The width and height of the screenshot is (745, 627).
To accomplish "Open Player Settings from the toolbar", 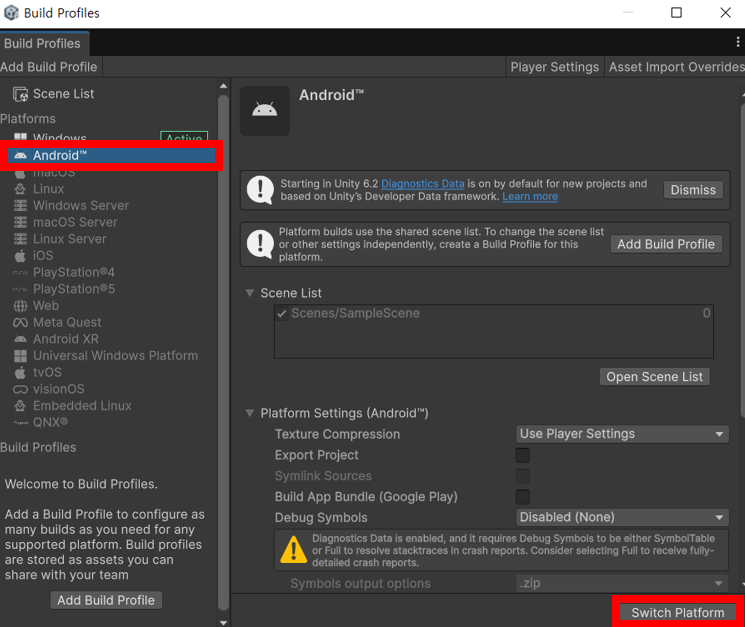I will pyautogui.click(x=554, y=67).
